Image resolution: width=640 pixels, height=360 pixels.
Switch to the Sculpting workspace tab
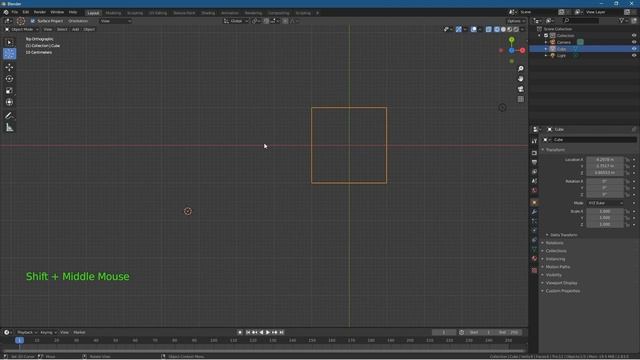click(135, 13)
